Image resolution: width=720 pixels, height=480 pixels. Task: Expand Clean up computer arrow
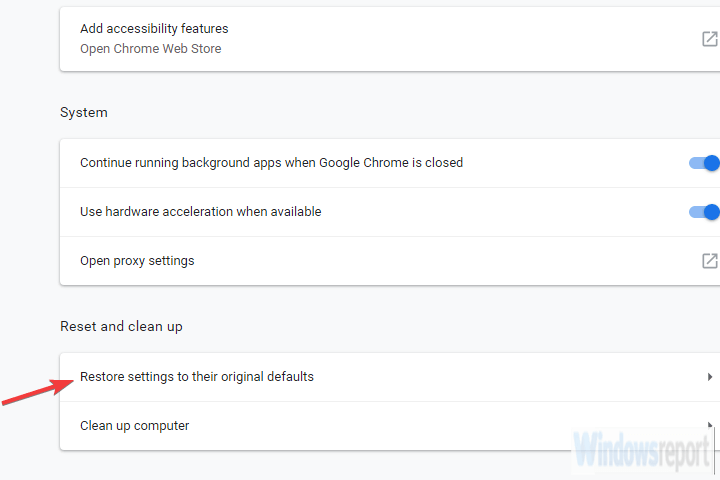710,426
